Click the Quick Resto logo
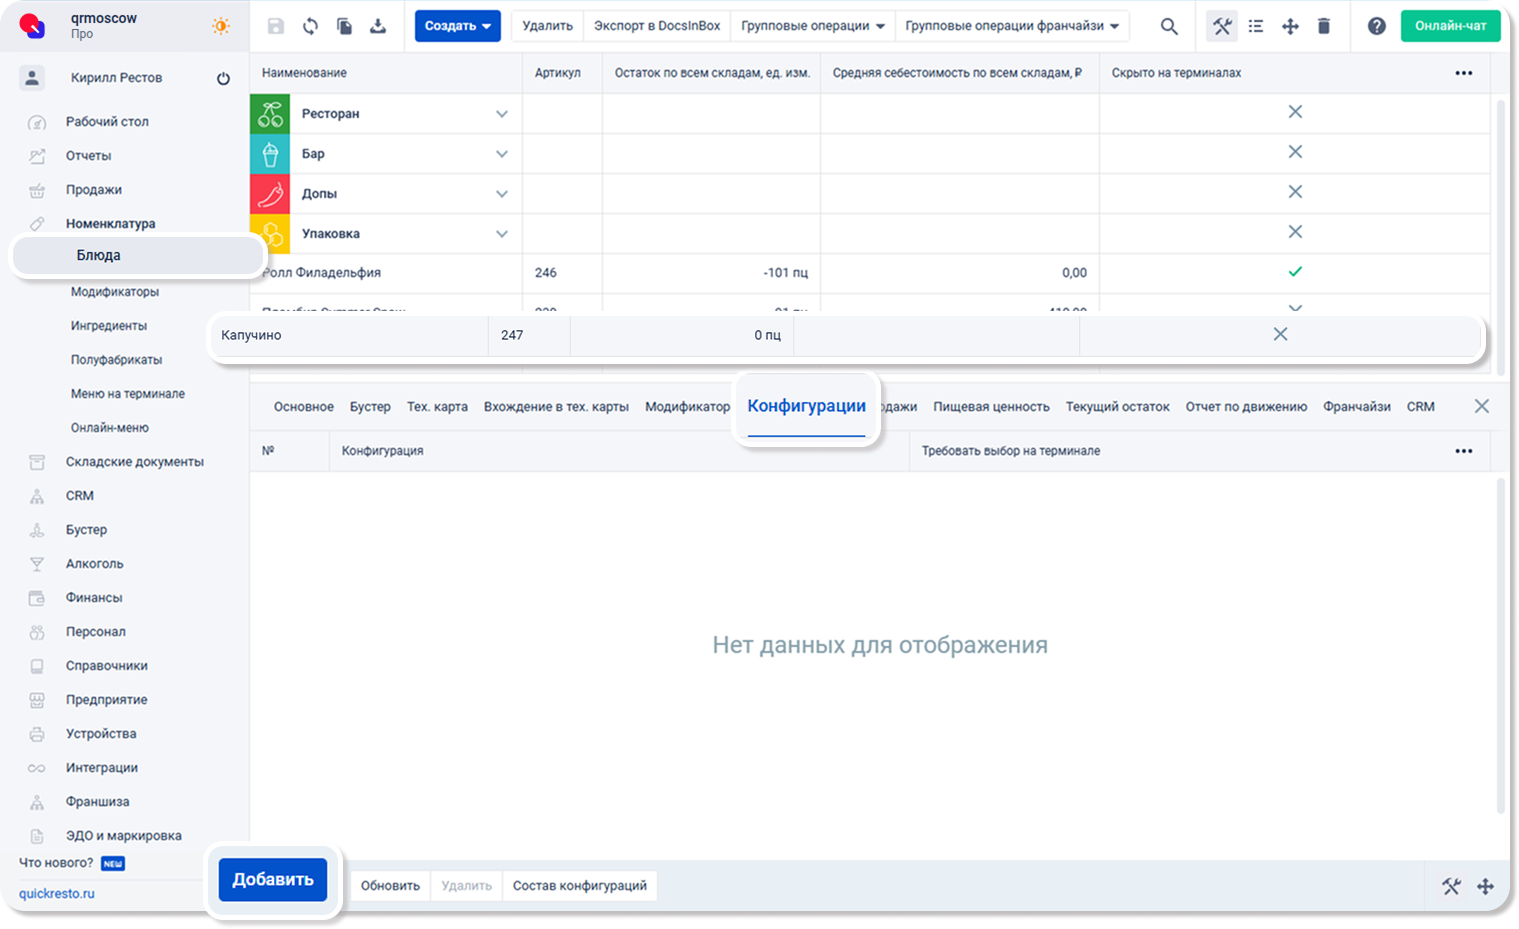Screen dimensions: 1519x929 [32, 26]
